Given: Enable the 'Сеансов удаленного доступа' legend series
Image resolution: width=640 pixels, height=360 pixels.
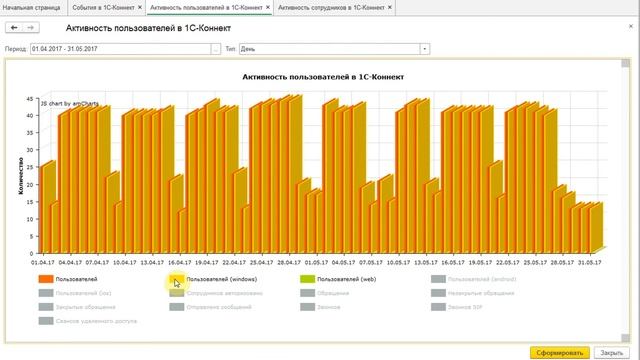Looking at the screenshot, I should pos(88,321).
